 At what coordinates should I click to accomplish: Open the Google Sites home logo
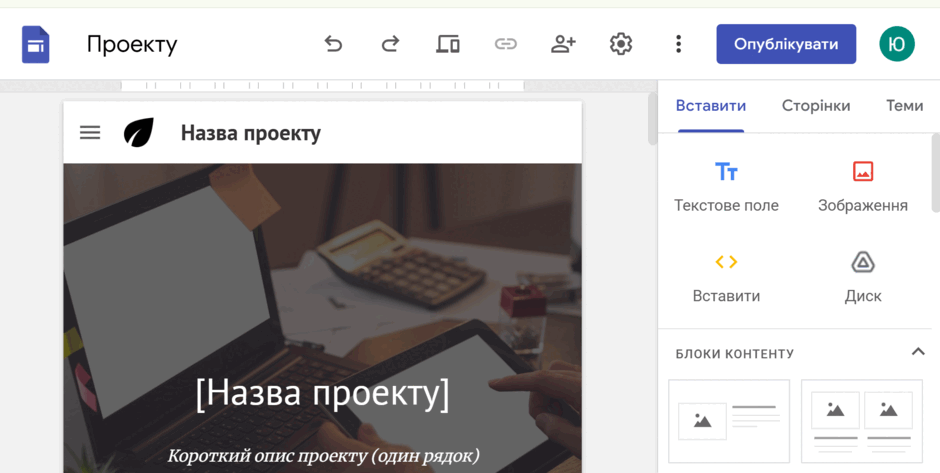click(x=35, y=44)
